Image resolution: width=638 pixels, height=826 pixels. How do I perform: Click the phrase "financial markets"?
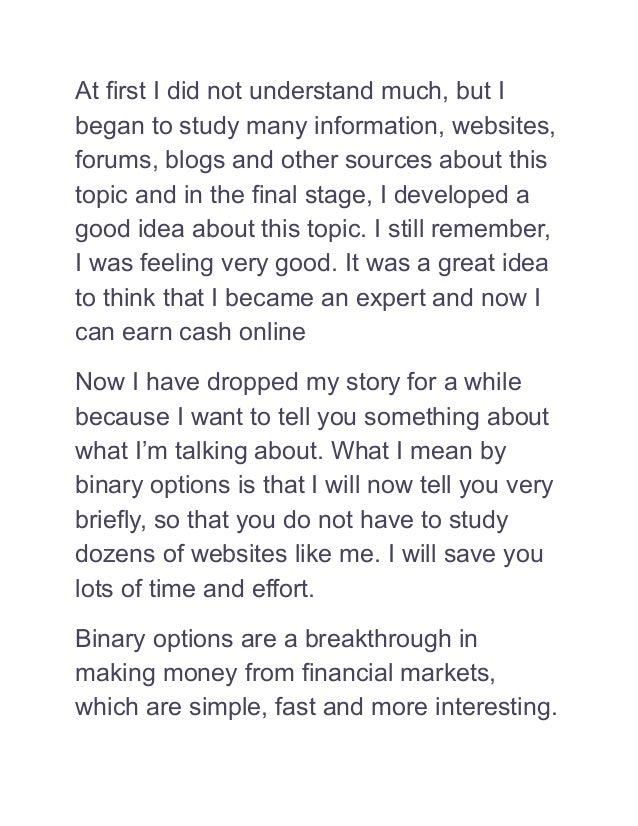coord(398,674)
